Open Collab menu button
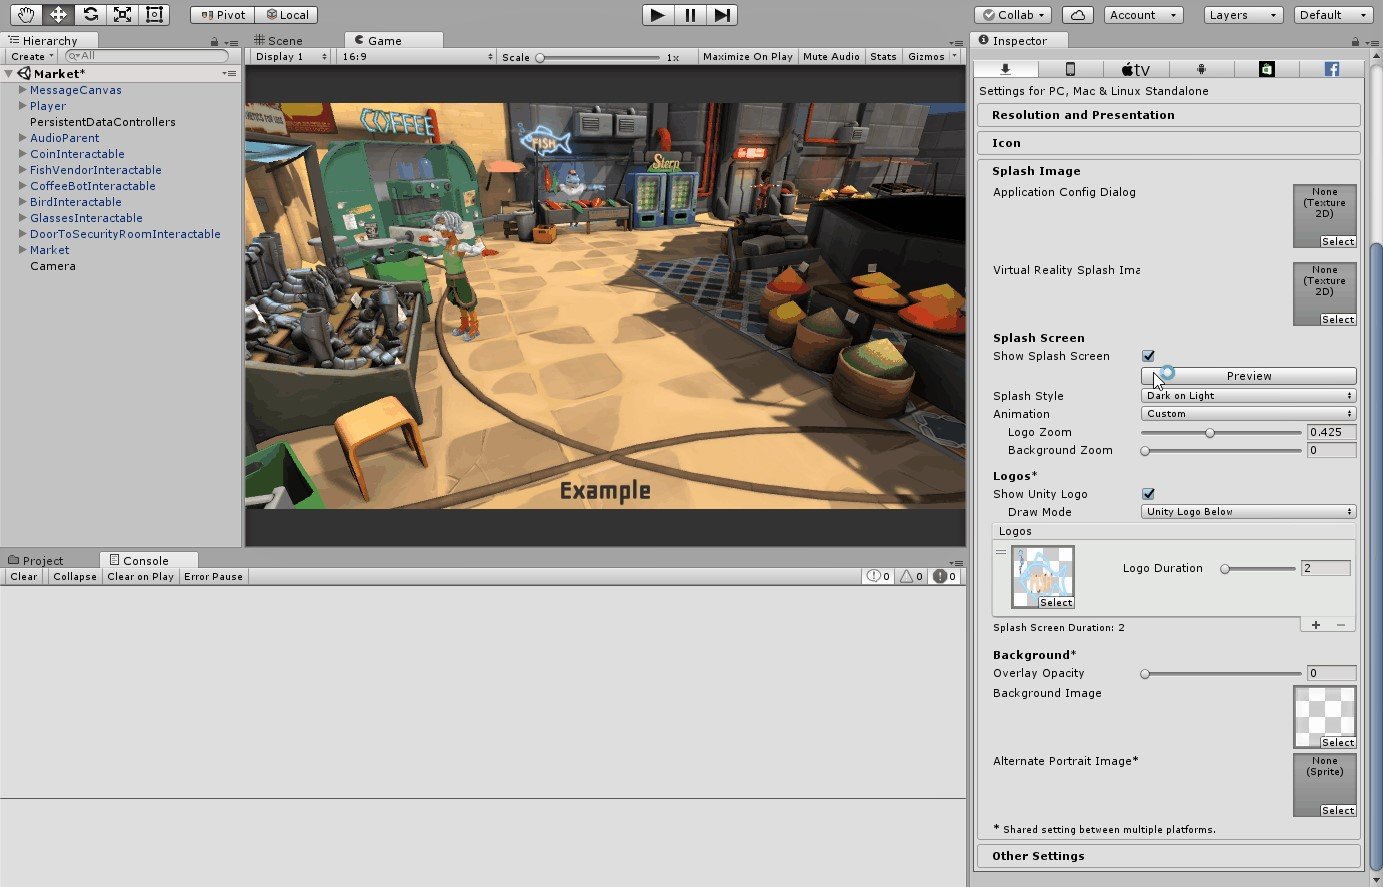The image size is (1383, 887). pyautogui.click(x=1013, y=15)
